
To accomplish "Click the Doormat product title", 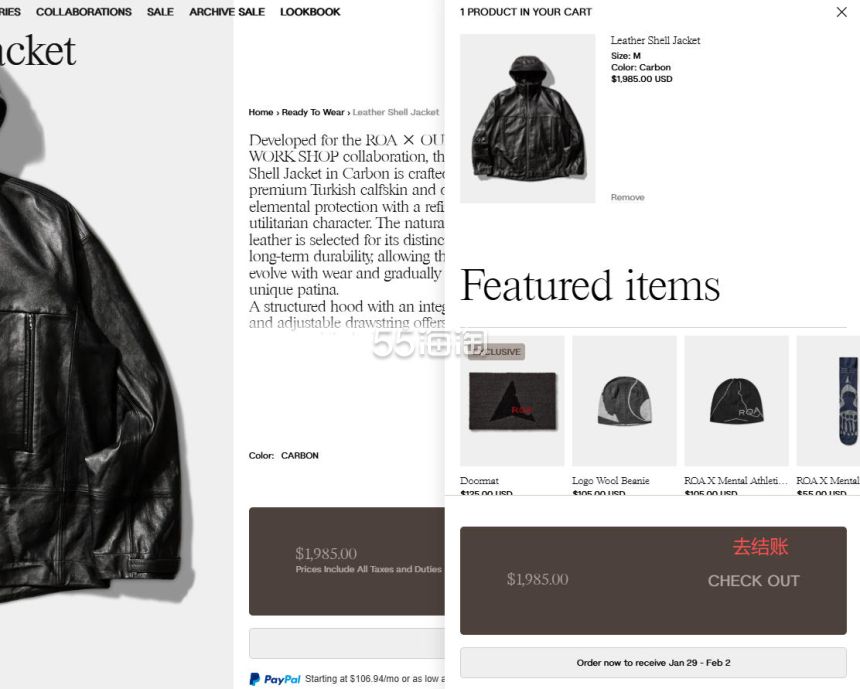I will click(x=479, y=481).
